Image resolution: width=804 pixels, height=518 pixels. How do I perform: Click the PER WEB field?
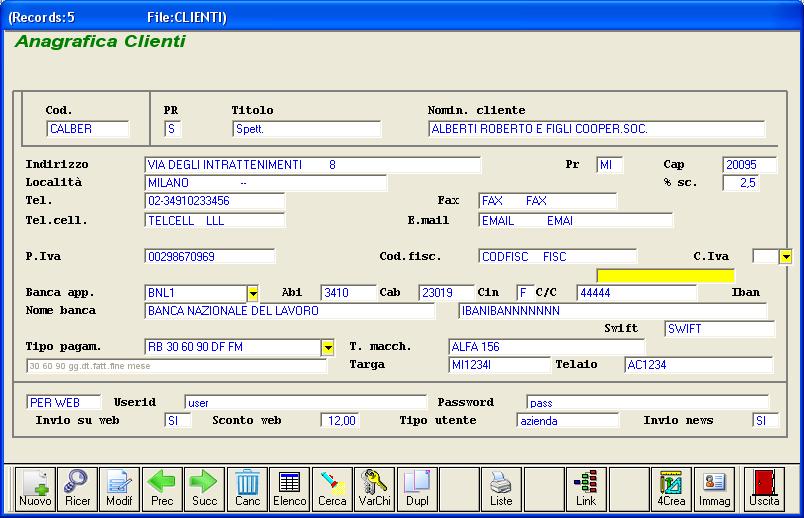pyautogui.click(x=64, y=402)
